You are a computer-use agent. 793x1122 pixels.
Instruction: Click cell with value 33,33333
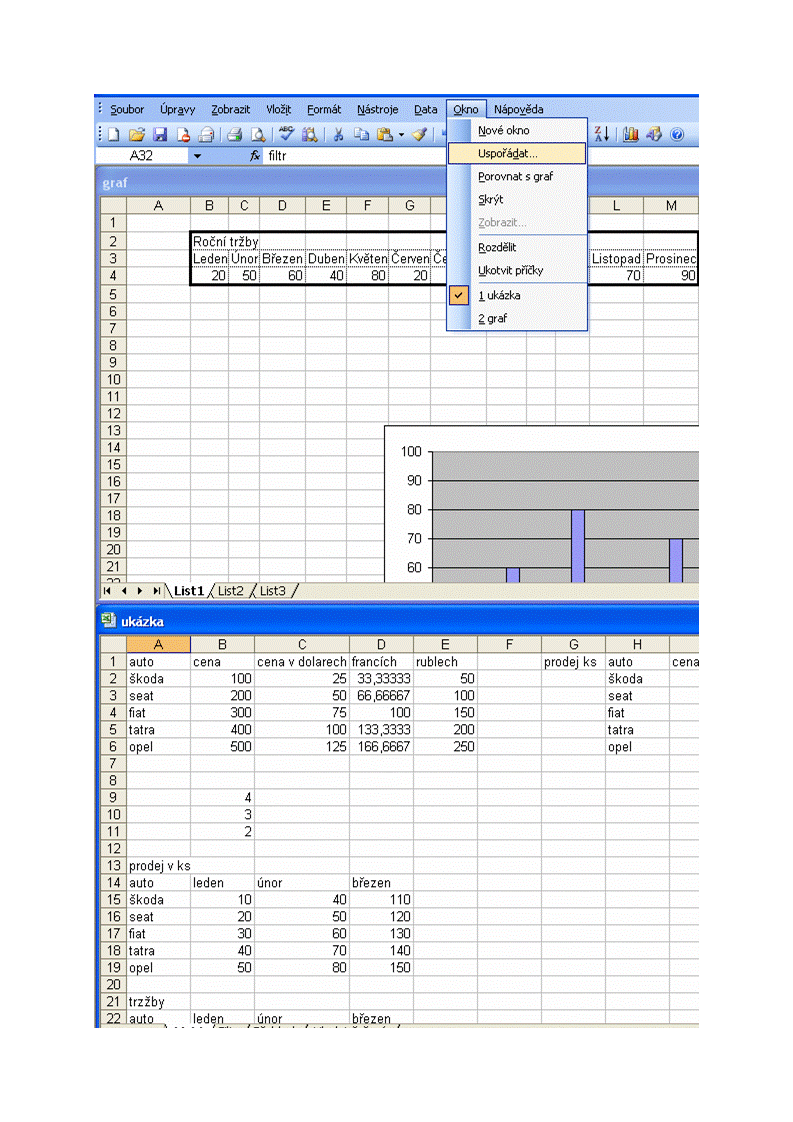tap(381, 679)
